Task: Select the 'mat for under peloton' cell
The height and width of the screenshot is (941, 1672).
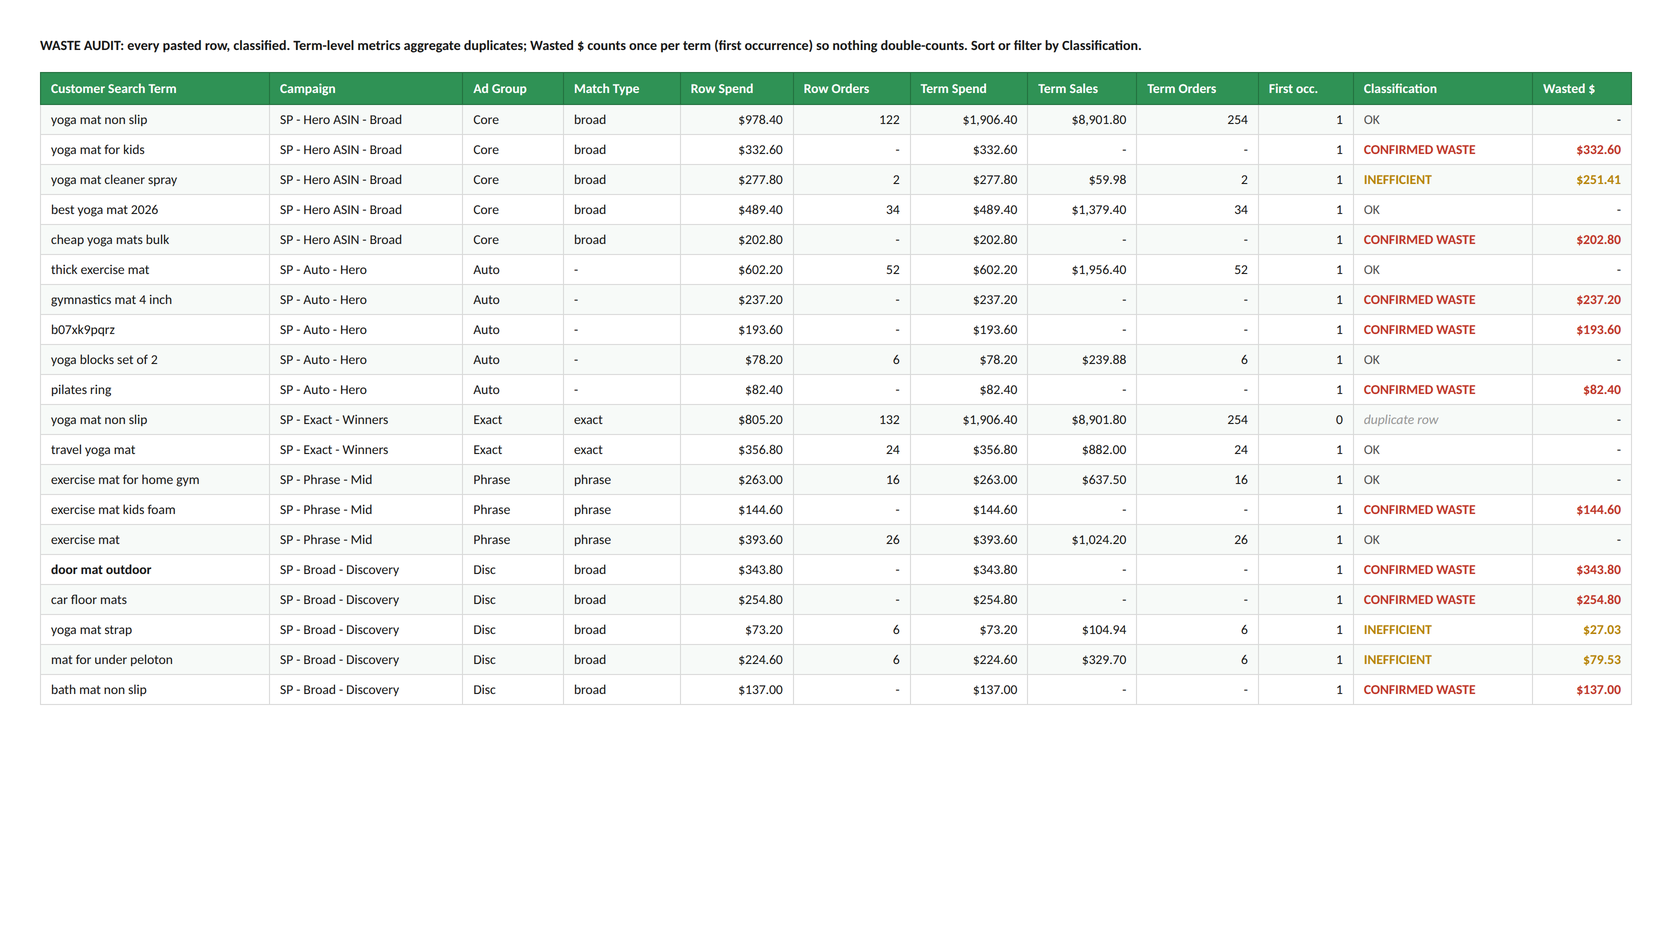Action: click(x=154, y=660)
